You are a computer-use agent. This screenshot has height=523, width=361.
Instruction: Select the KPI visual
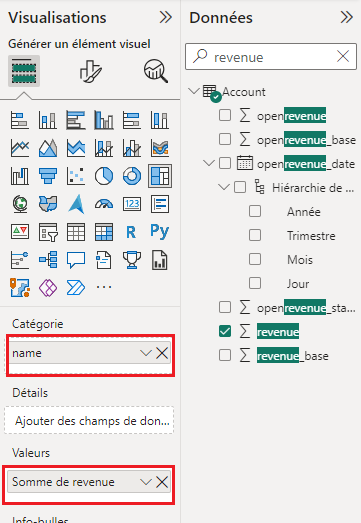coord(20,232)
